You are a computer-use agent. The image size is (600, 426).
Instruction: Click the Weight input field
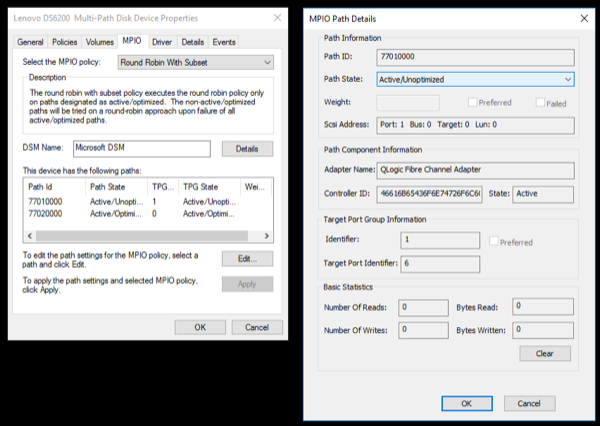pyautogui.click(x=408, y=103)
